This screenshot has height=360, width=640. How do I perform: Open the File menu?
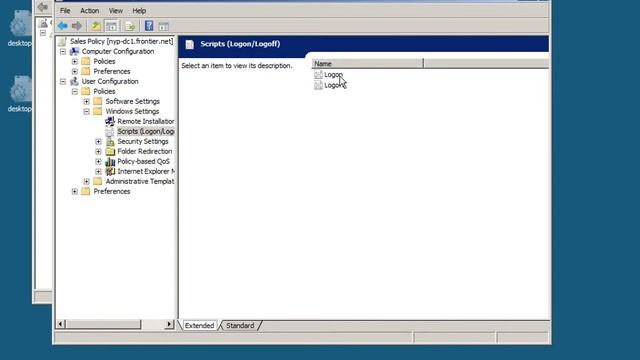(x=65, y=11)
